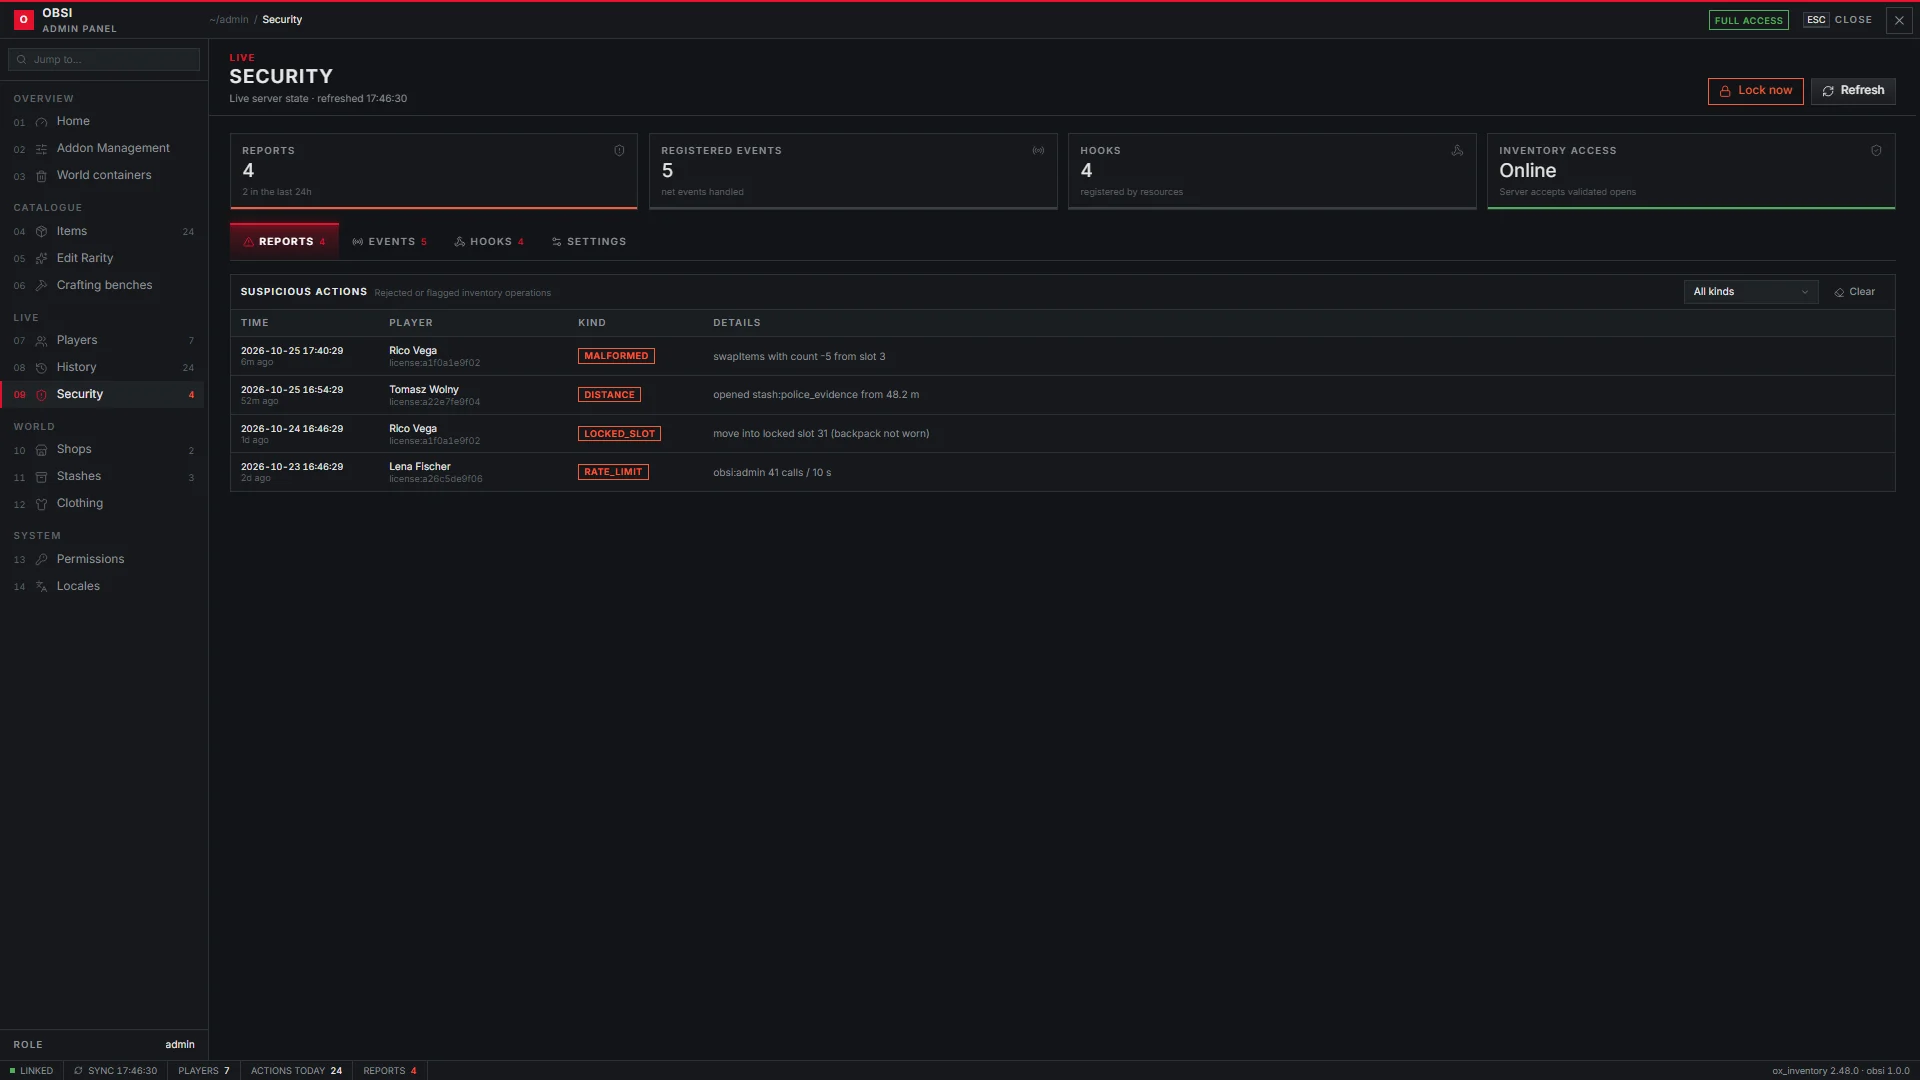The image size is (1920, 1080).
Task: Open Locales translation page
Action: point(102,586)
